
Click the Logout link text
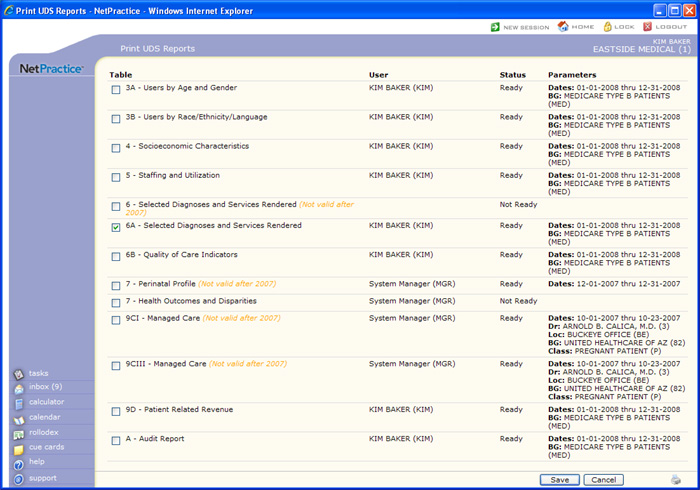(x=671, y=27)
